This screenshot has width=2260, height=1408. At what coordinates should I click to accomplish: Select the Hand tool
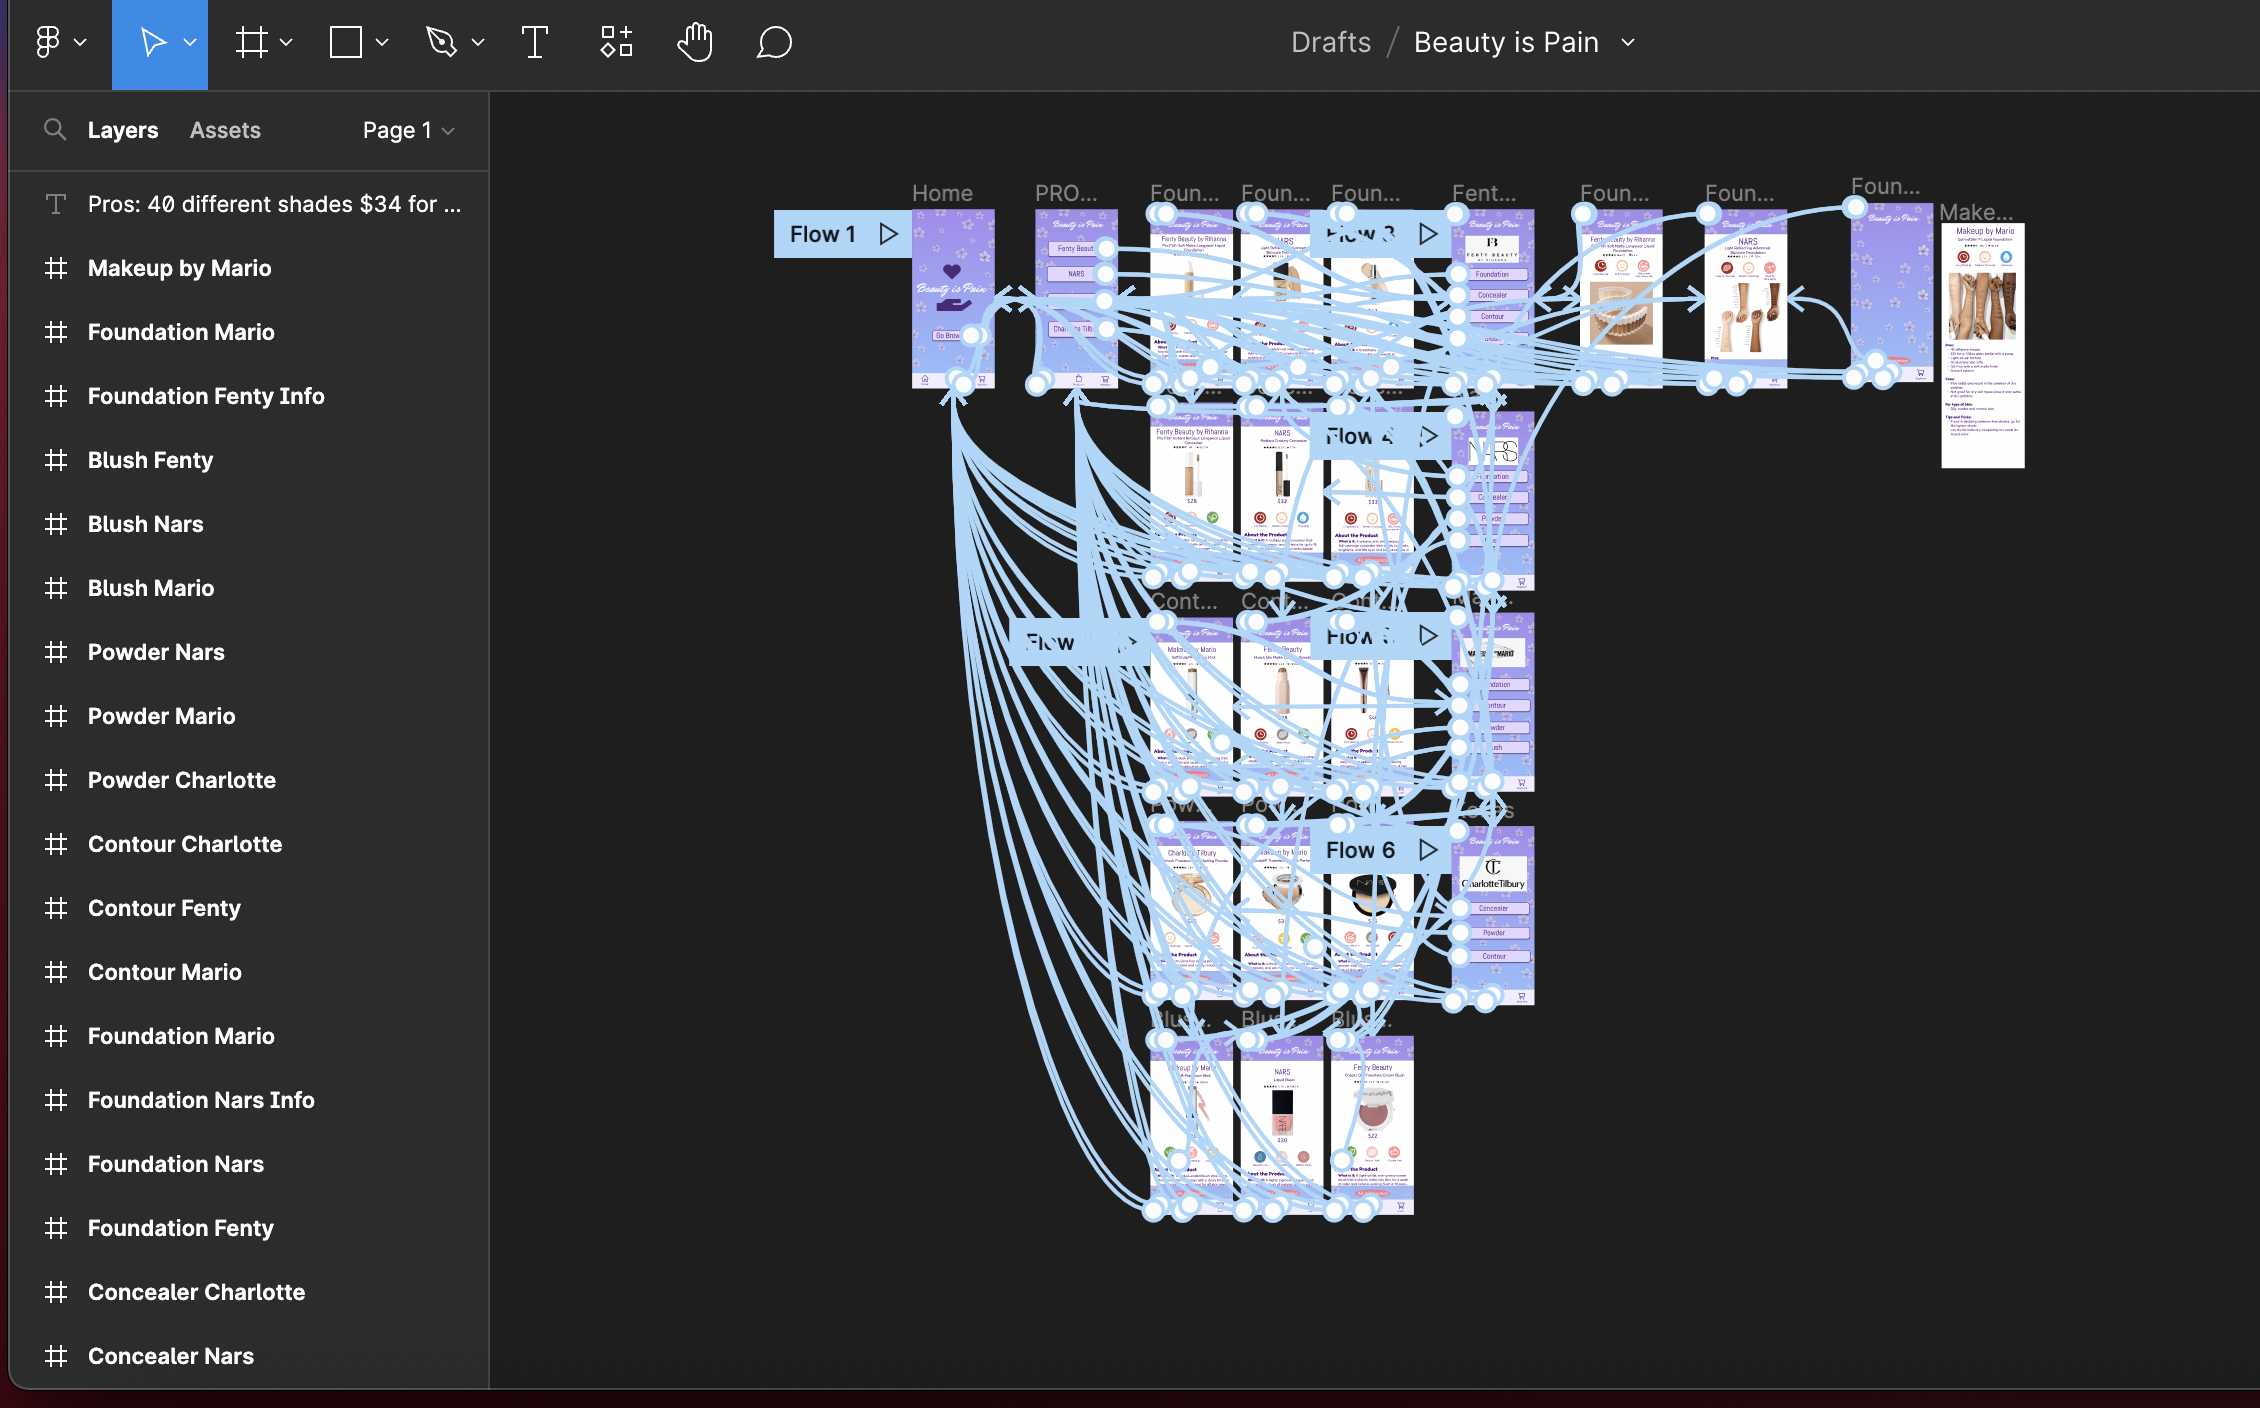pyautogui.click(x=695, y=42)
